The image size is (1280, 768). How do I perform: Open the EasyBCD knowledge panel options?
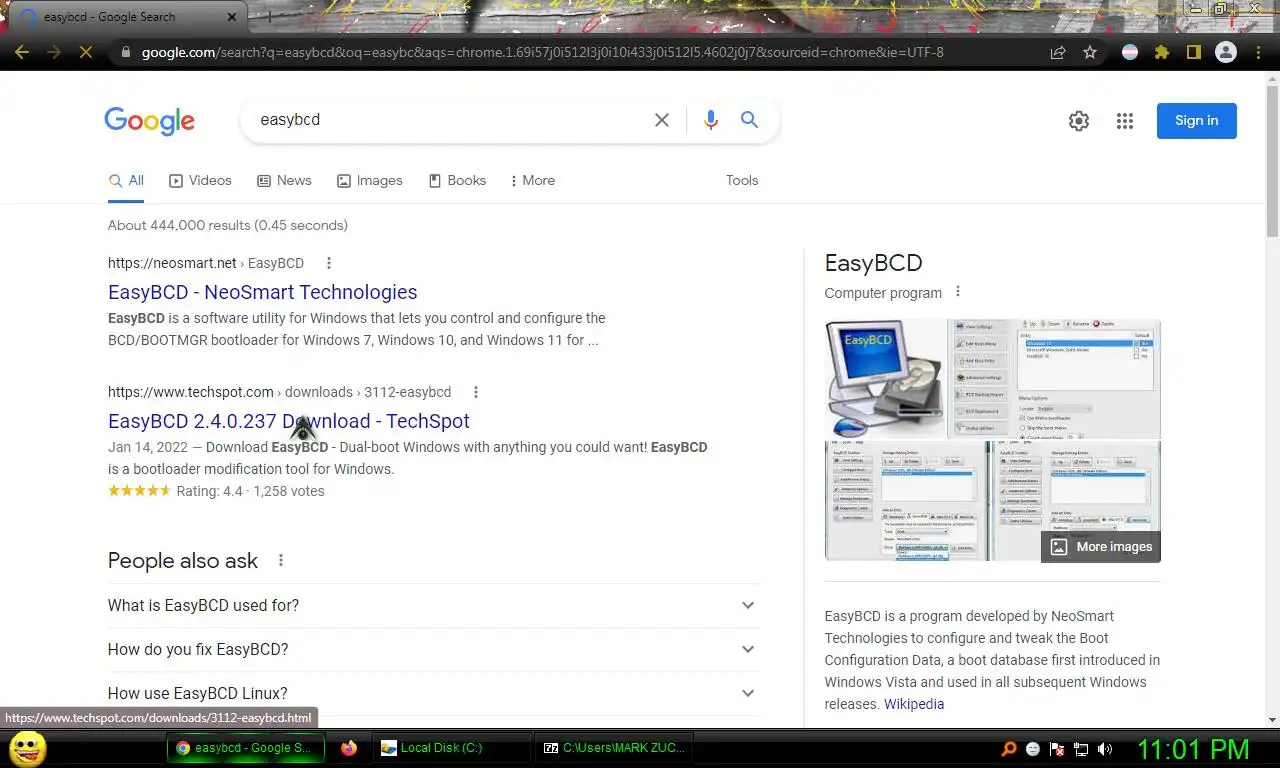coord(958,292)
